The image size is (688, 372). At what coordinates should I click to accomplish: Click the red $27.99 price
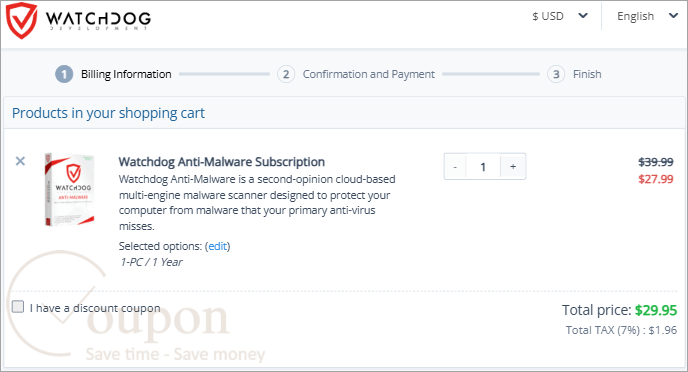(656, 179)
